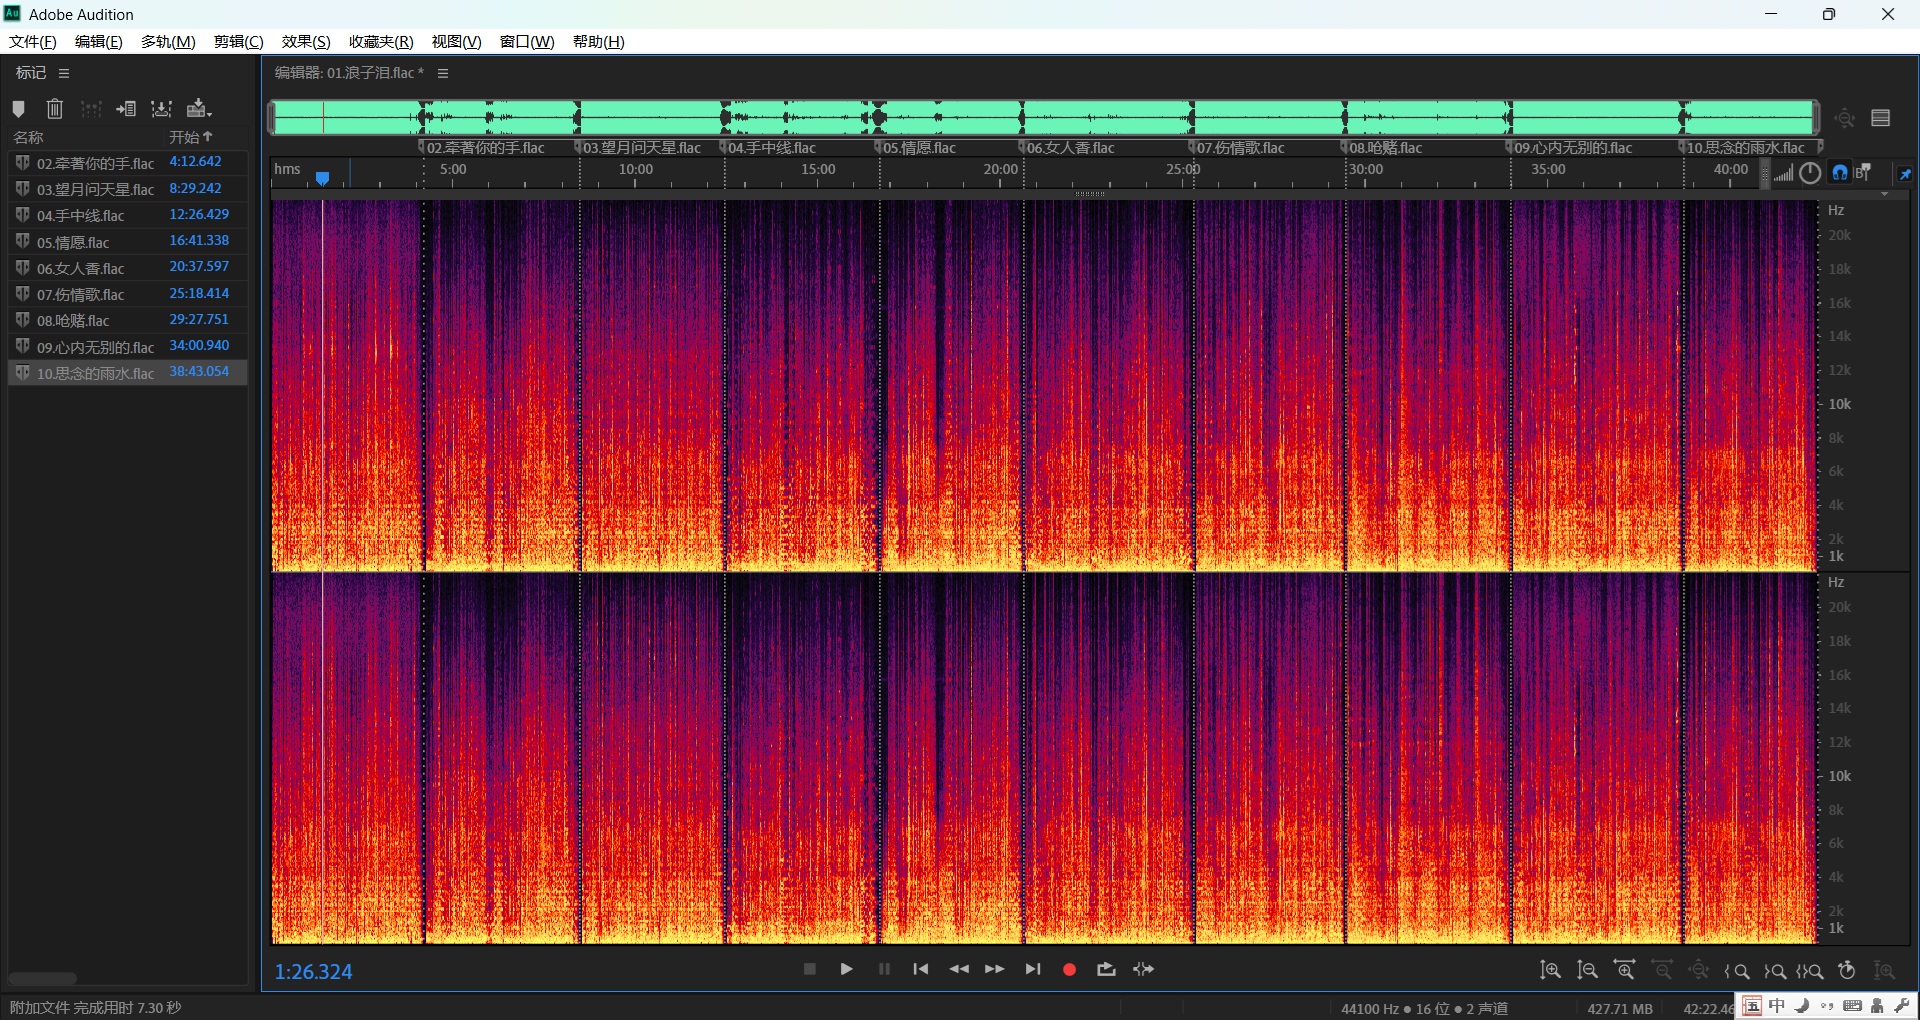Toggle loop playback
1920x1020 pixels.
[x=1106, y=969]
